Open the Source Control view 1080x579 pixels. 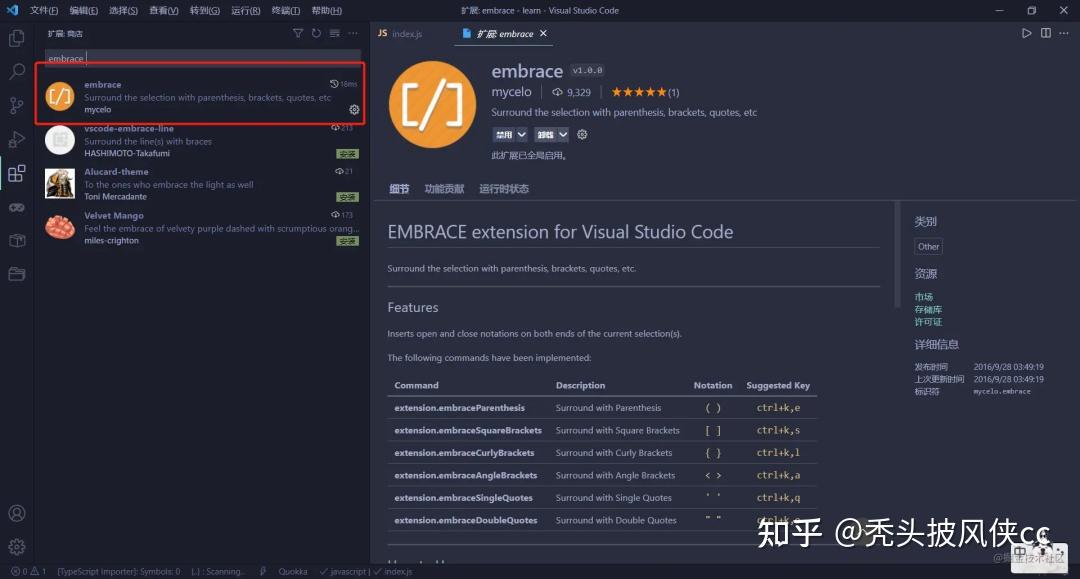click(x=17, y=105)
